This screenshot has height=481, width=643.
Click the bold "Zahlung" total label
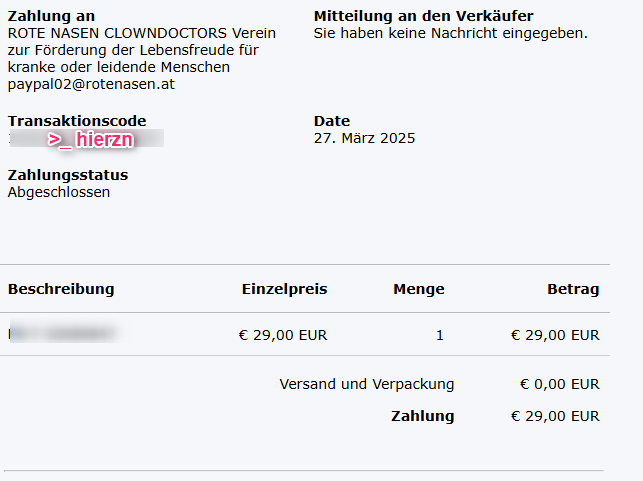(x=422, y=416)
